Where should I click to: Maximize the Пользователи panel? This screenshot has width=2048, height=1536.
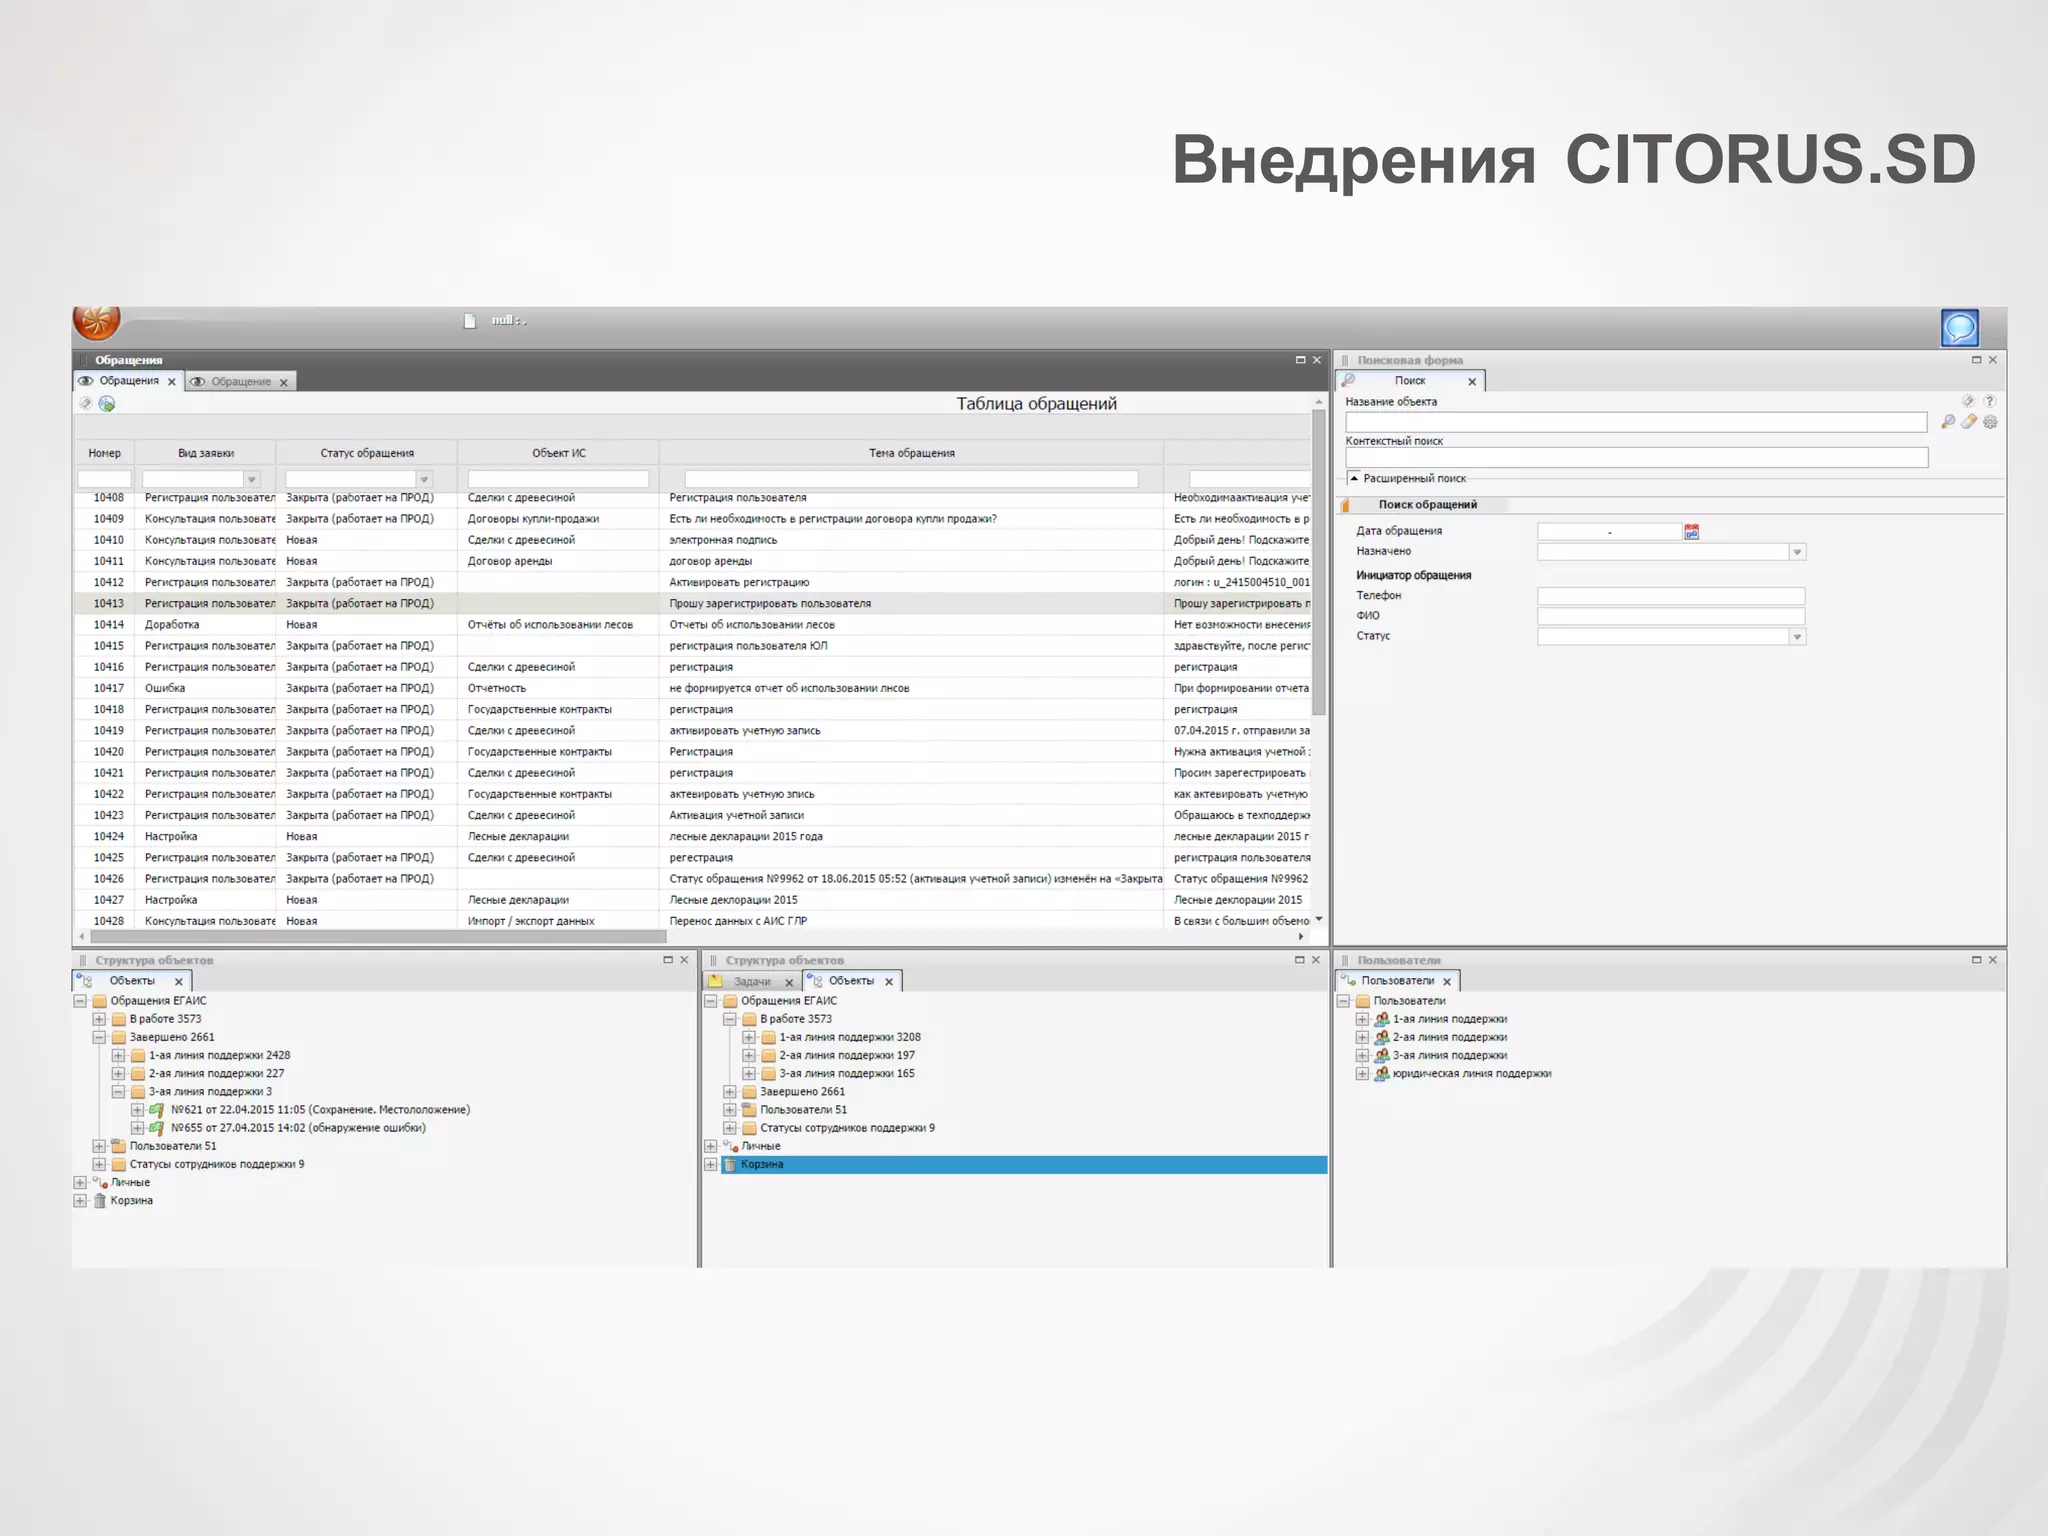click(x=1976, y=960)
